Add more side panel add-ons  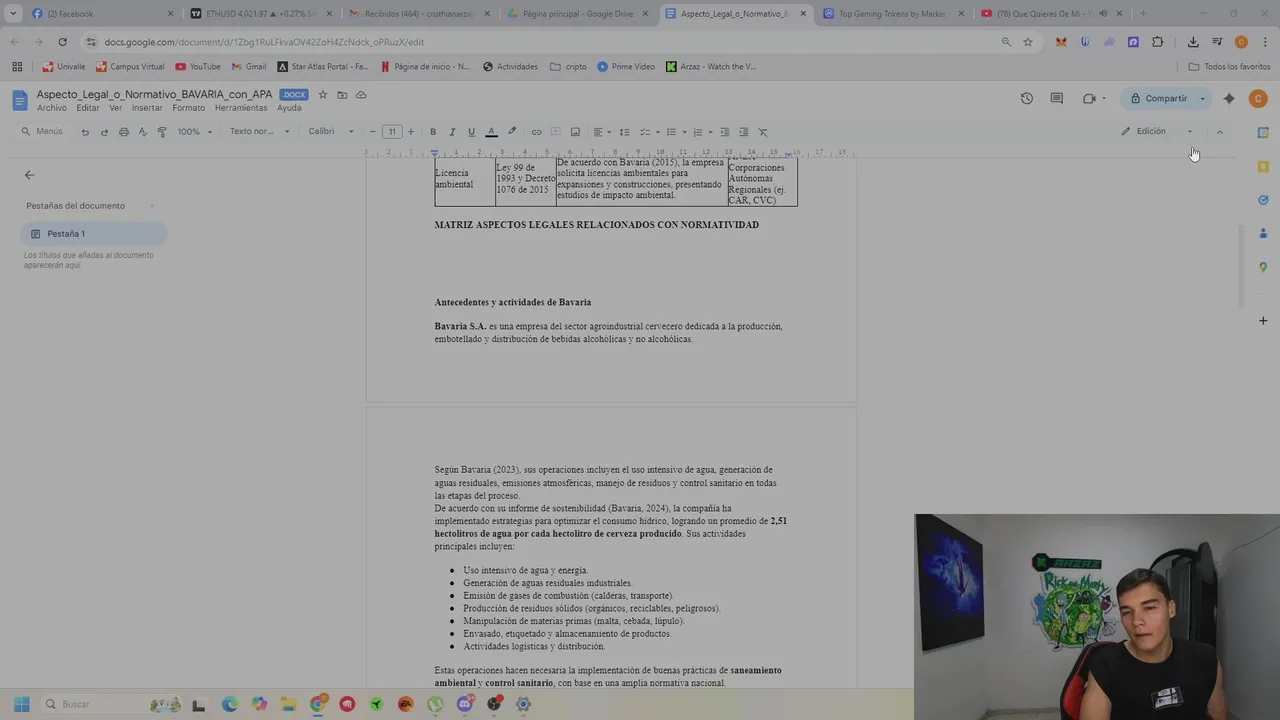[x=1263, y=321]
